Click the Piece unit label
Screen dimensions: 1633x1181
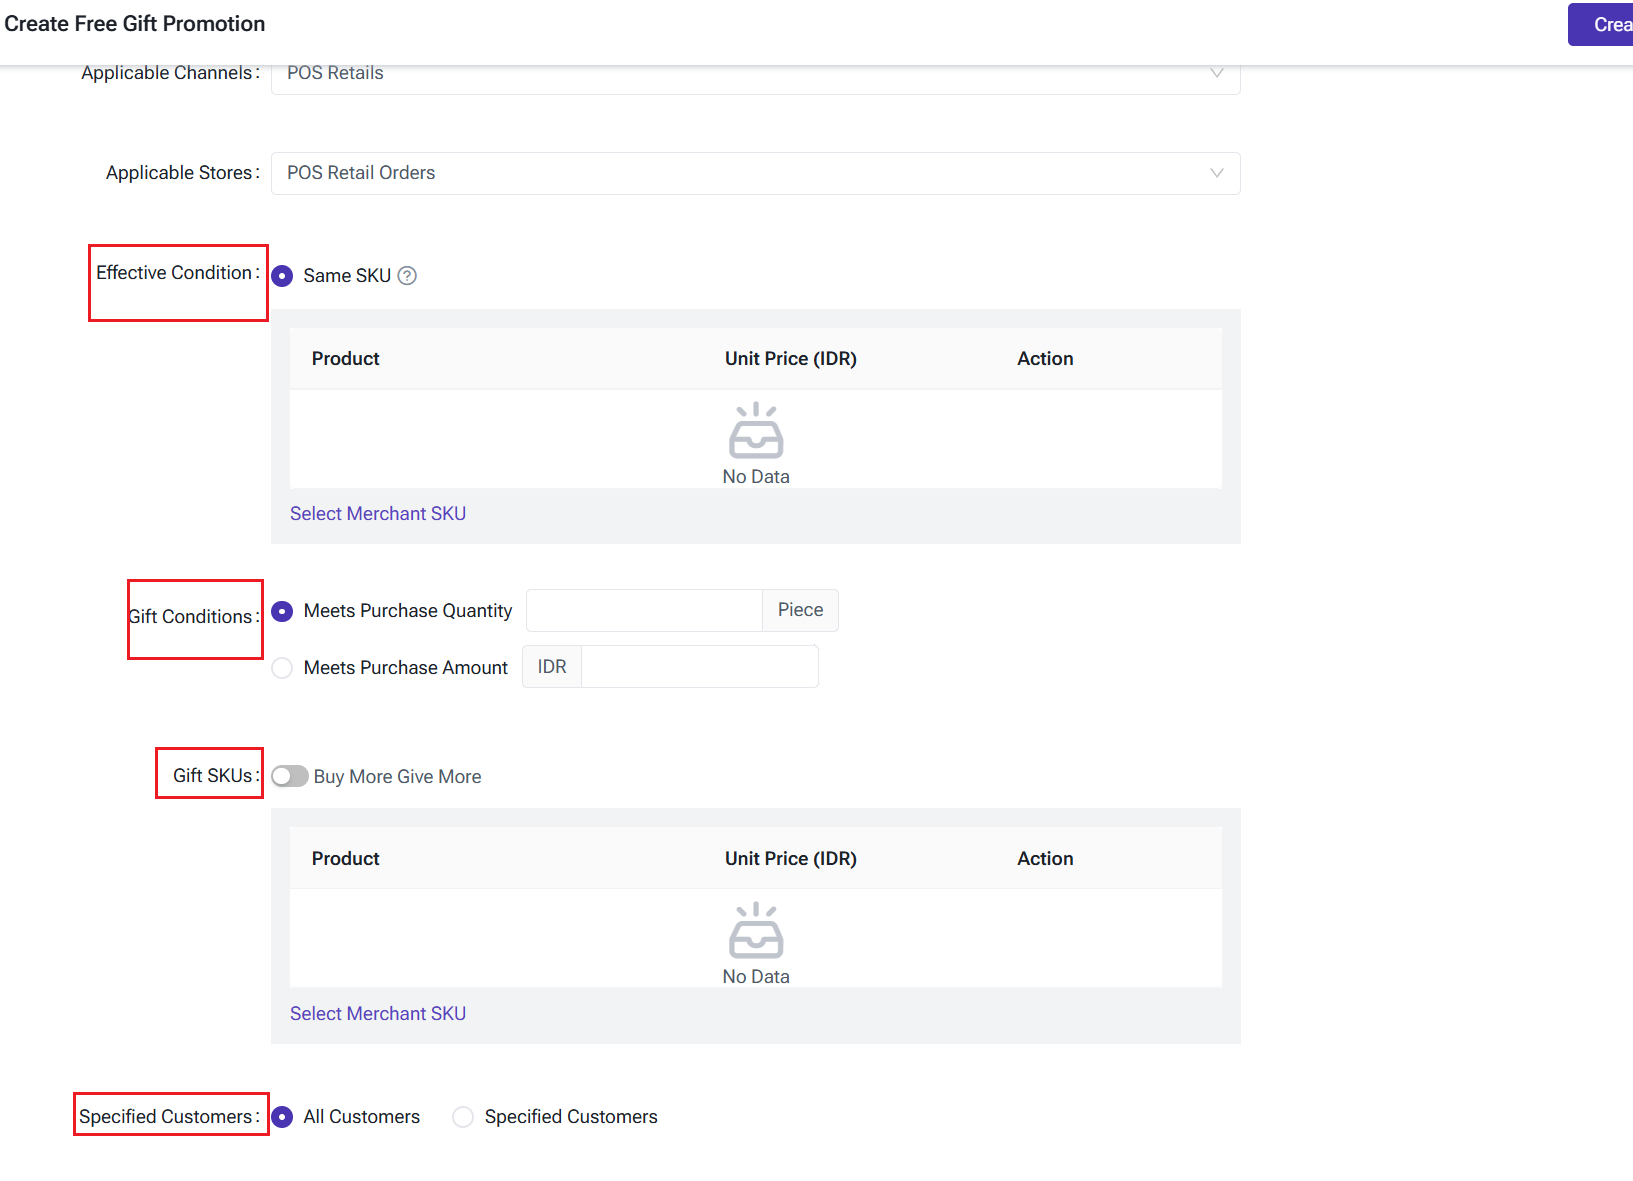pyautogui.click(x=800, y=611)
